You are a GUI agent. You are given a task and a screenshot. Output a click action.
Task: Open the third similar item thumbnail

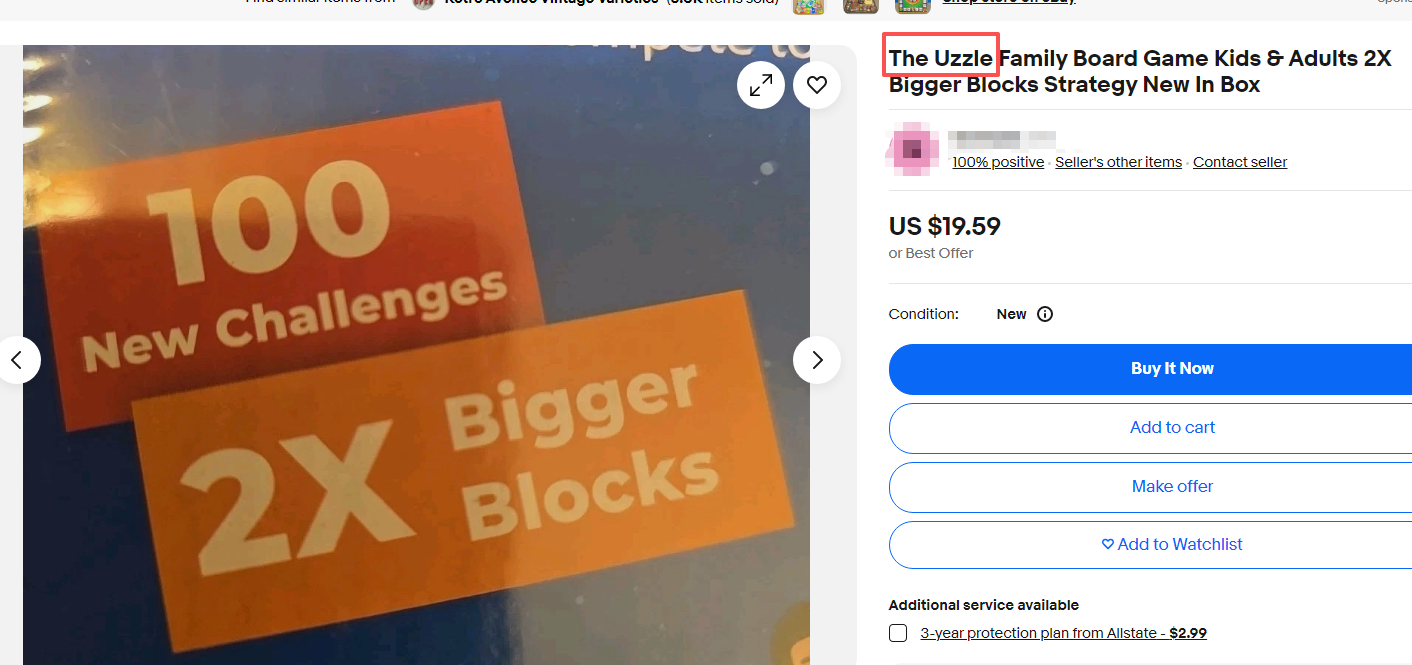point(911,5)
